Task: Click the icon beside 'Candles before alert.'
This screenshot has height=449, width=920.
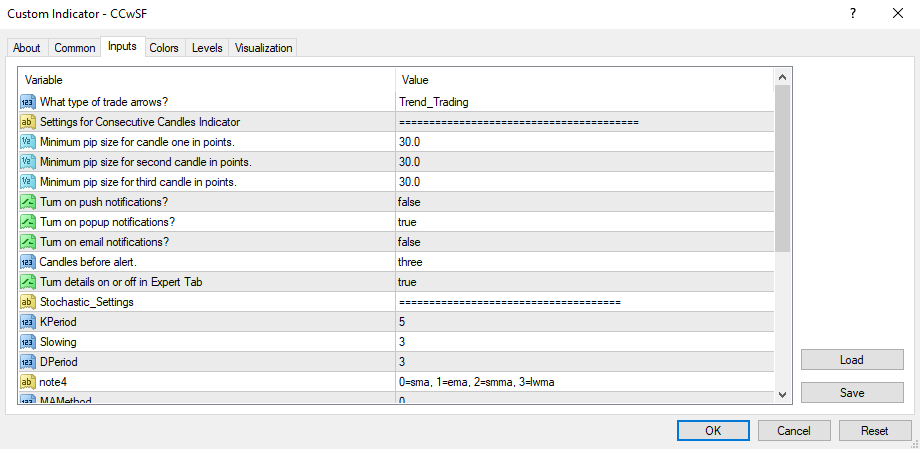Action: coord(28,262)
